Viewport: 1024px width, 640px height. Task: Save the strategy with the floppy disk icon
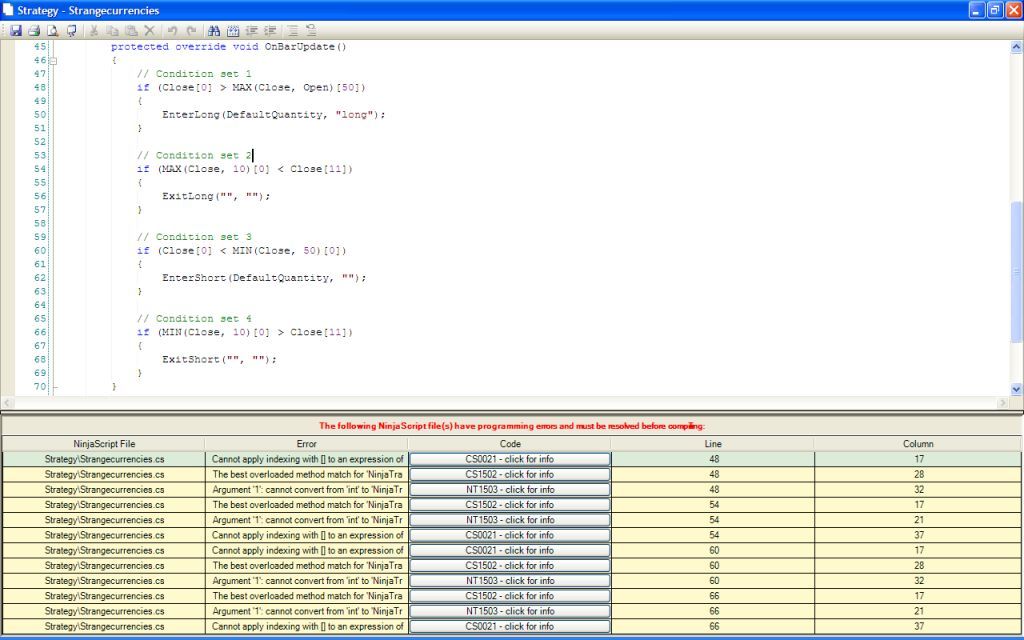tap(15, 30)
